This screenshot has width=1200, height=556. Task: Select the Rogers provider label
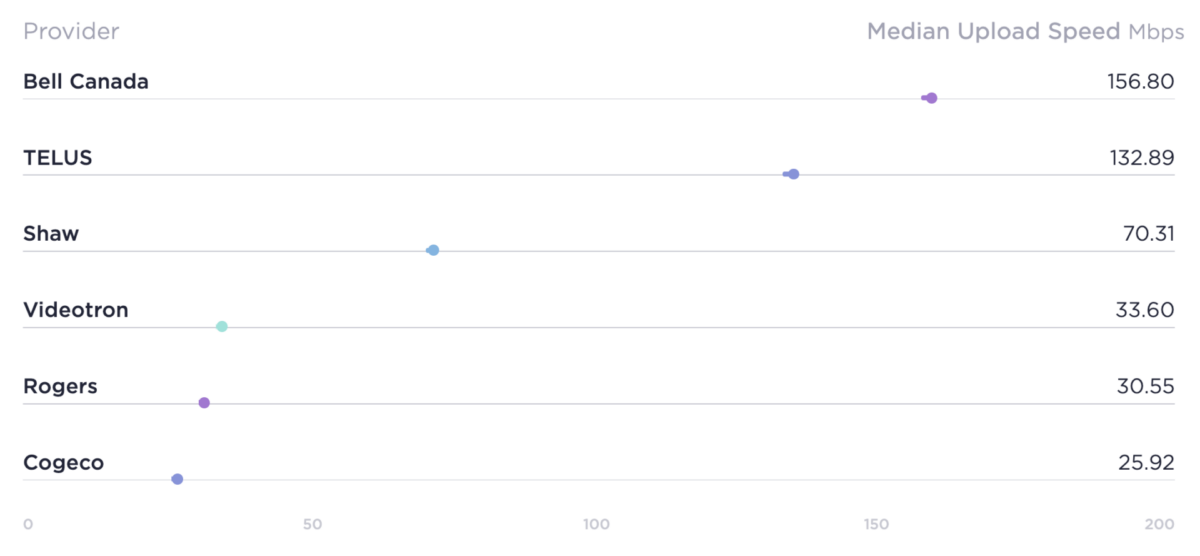click(x=60, y=387)
